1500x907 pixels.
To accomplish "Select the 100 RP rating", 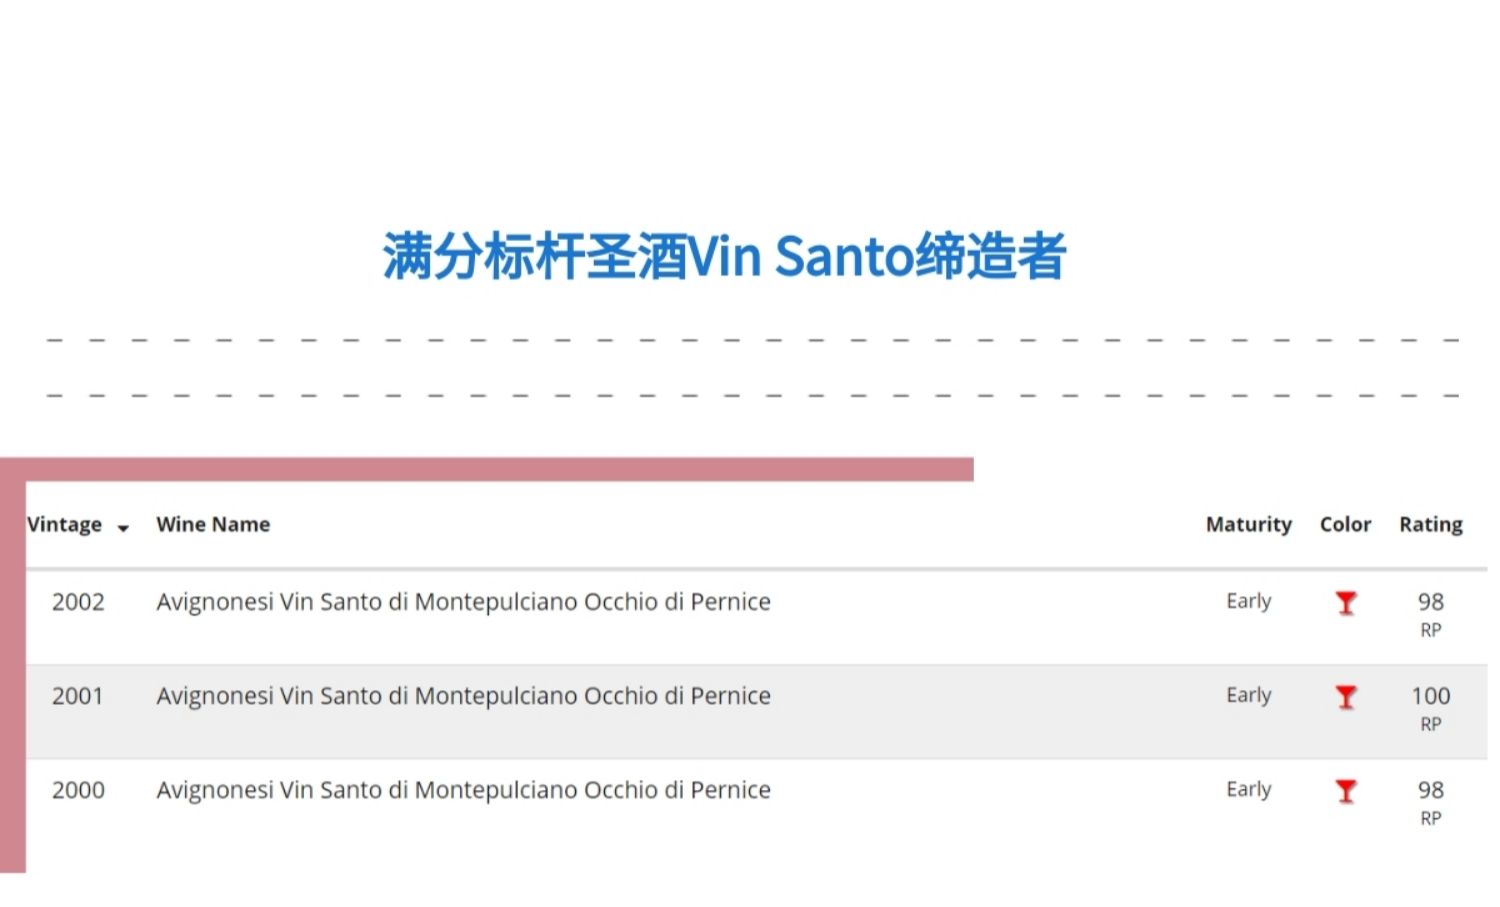I will tap(1430, 707).
